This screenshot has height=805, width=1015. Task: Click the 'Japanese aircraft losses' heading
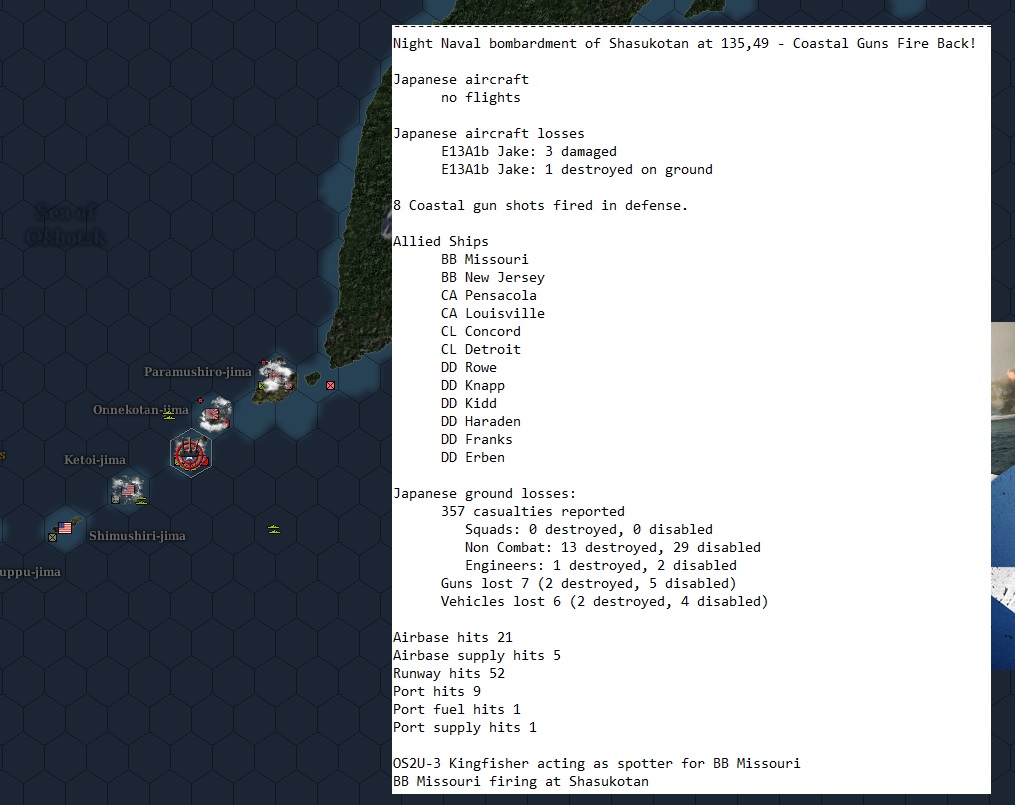point(489,133)
